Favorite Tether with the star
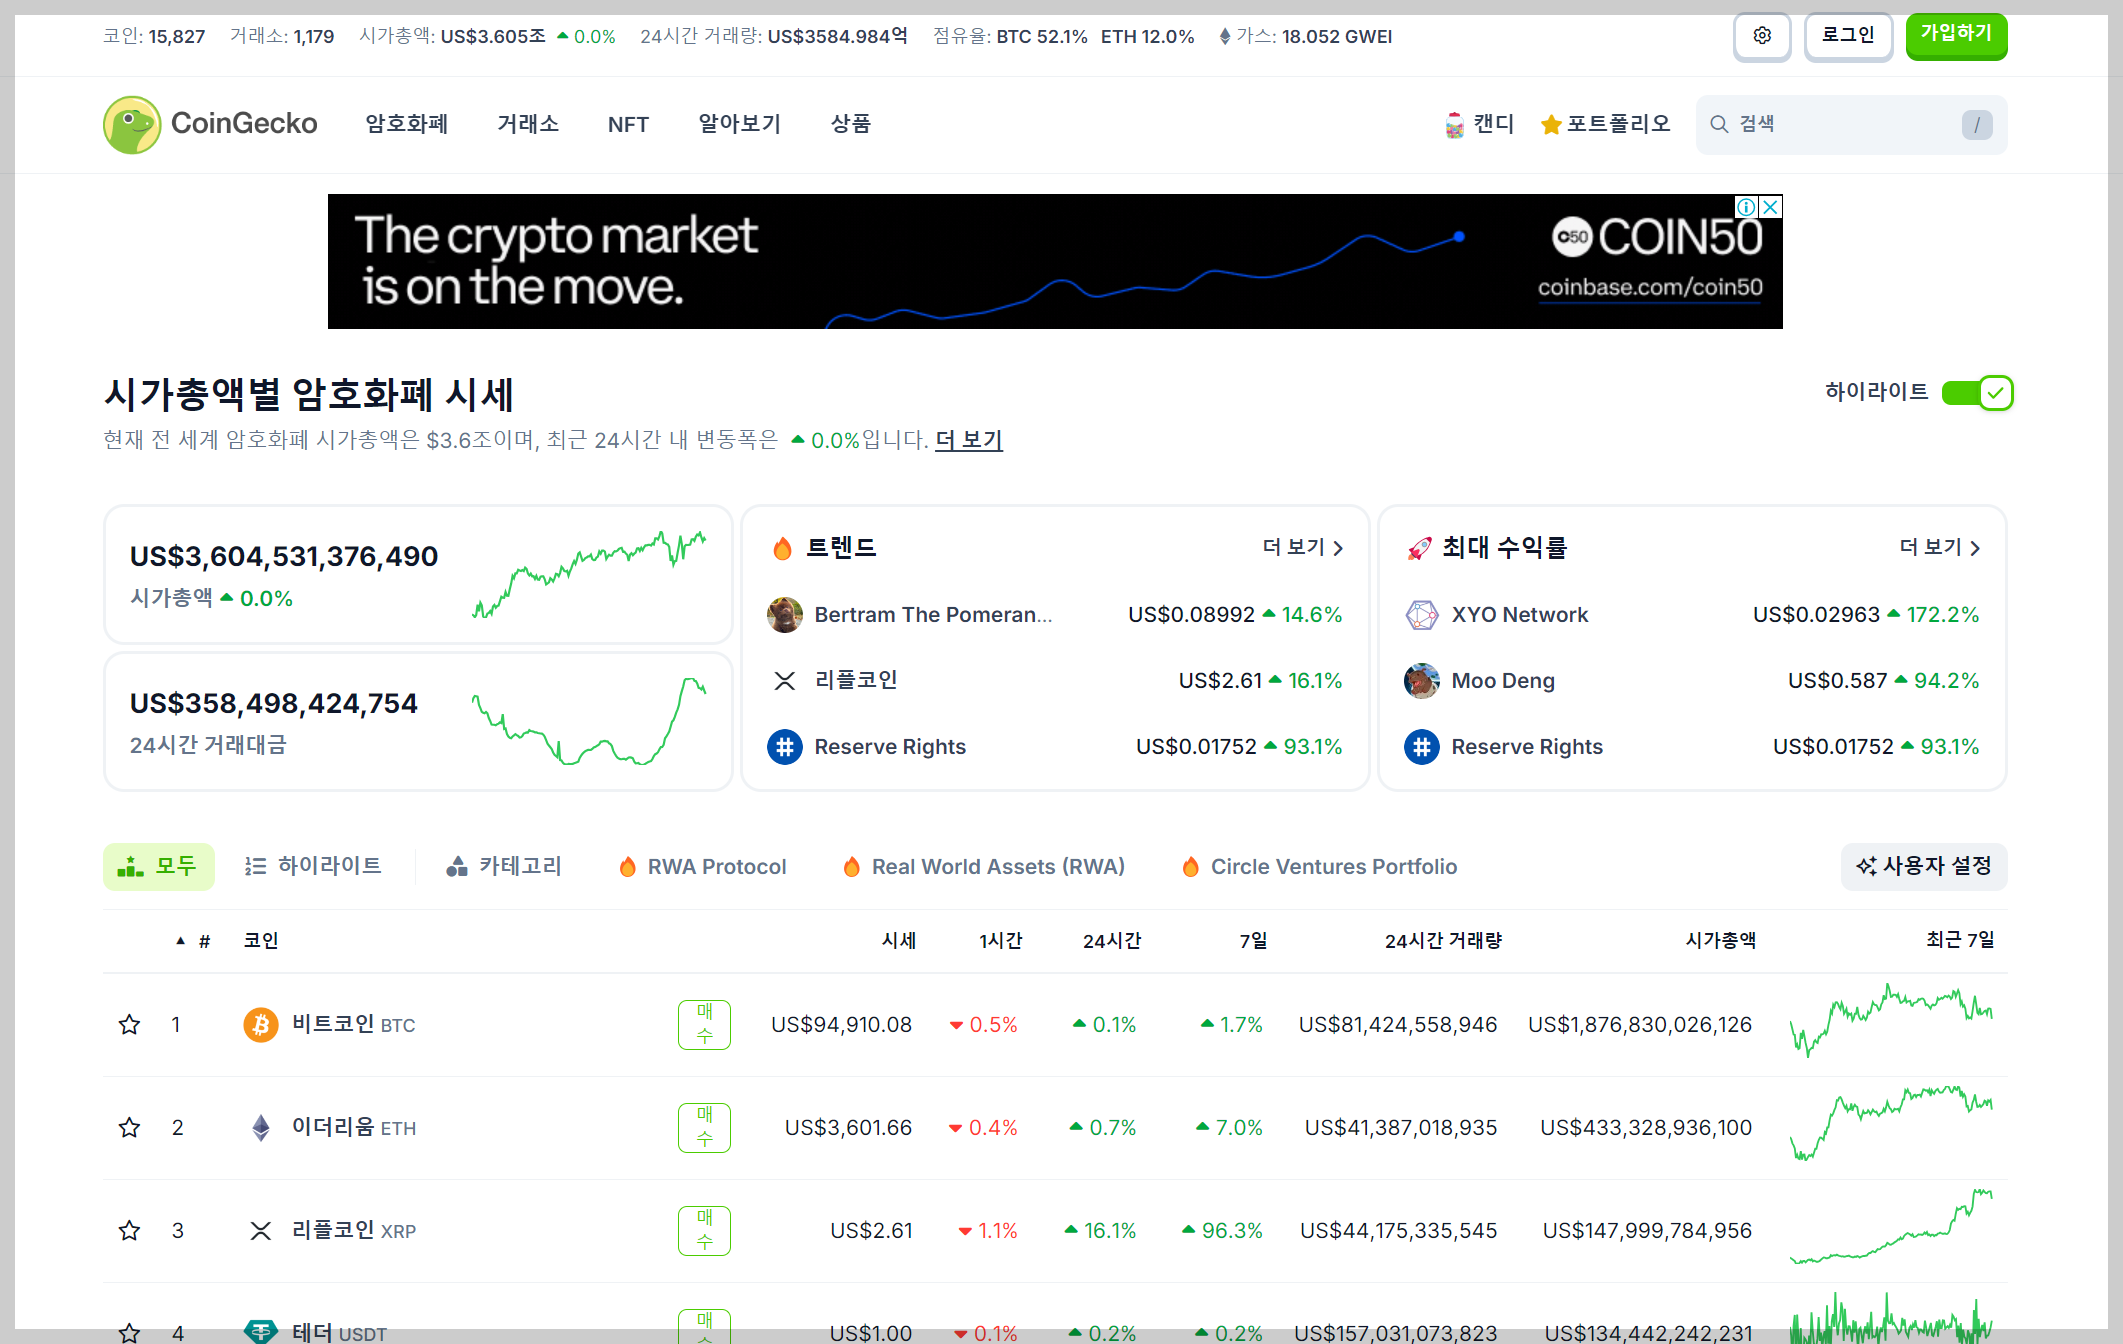Image resolution: width=2123 pixels, height=1344 pixels. coord(129,1332)
